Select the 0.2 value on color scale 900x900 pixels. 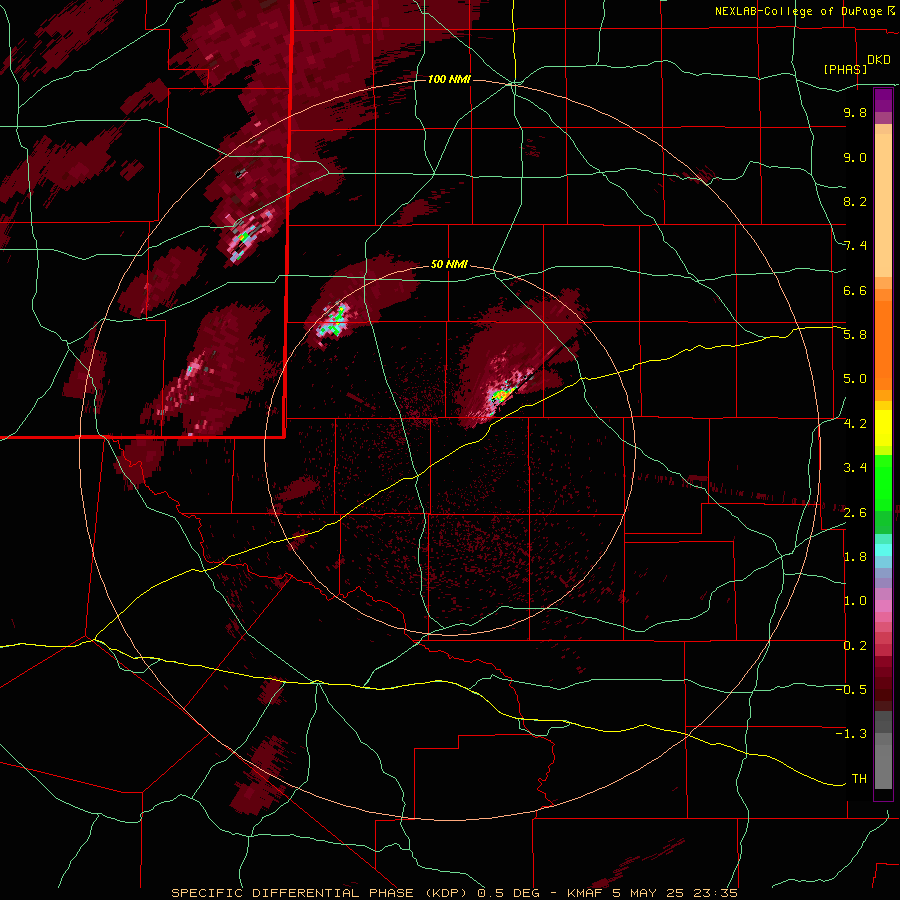pos(855,646)
